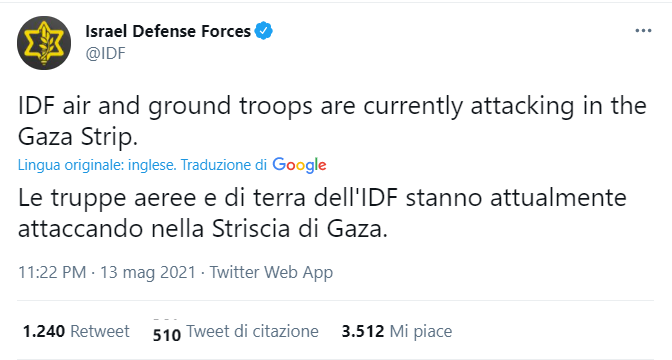Click the Google logo in translation credit

300,165
